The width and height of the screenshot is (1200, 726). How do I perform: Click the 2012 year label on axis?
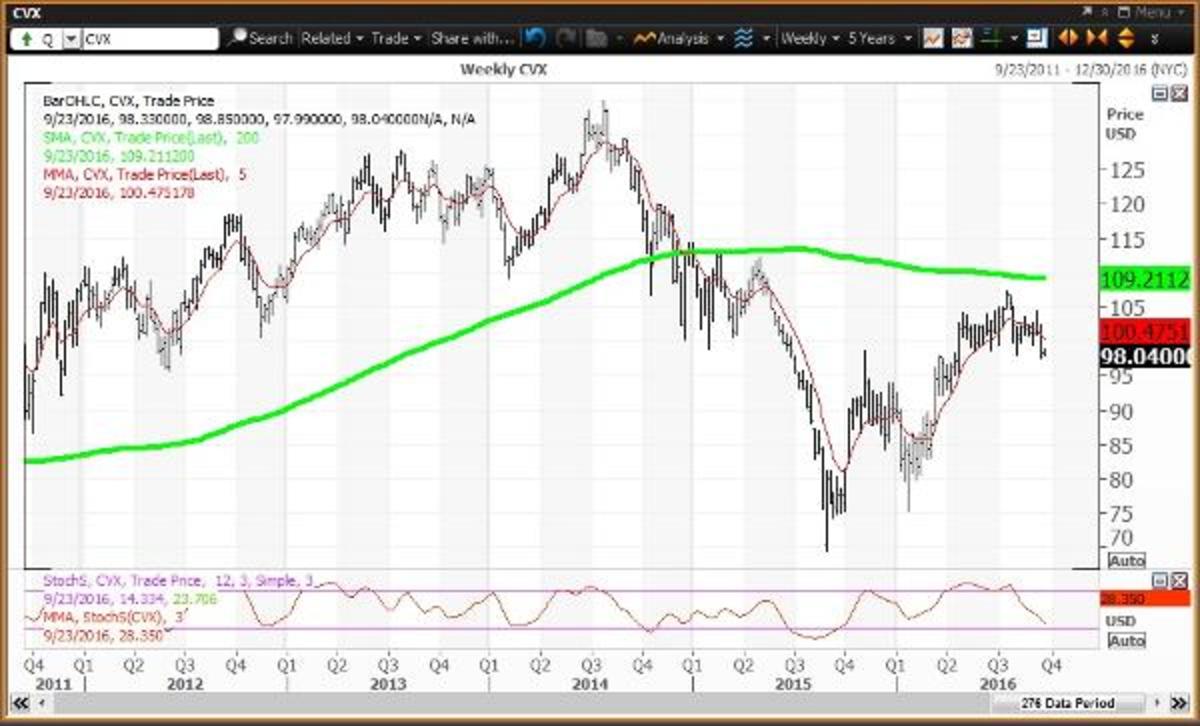pos(186,682)
